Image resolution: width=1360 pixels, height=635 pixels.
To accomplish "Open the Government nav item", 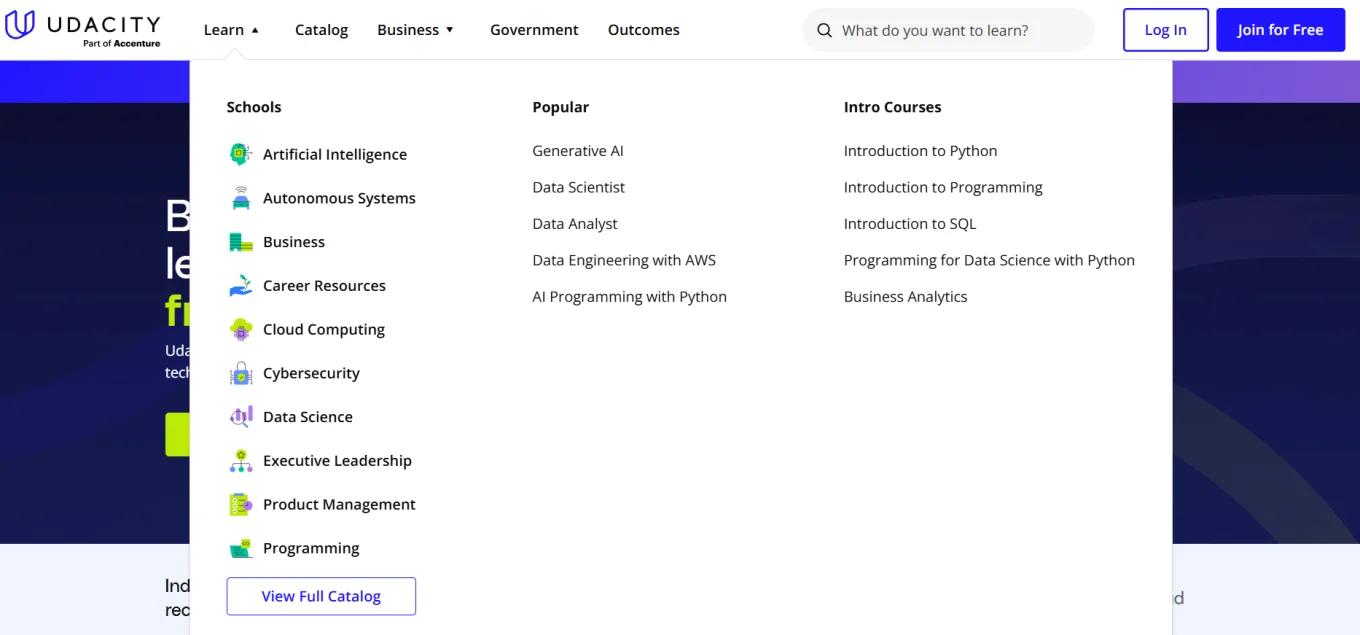I will pyautogui.click(x=534, y=30).
